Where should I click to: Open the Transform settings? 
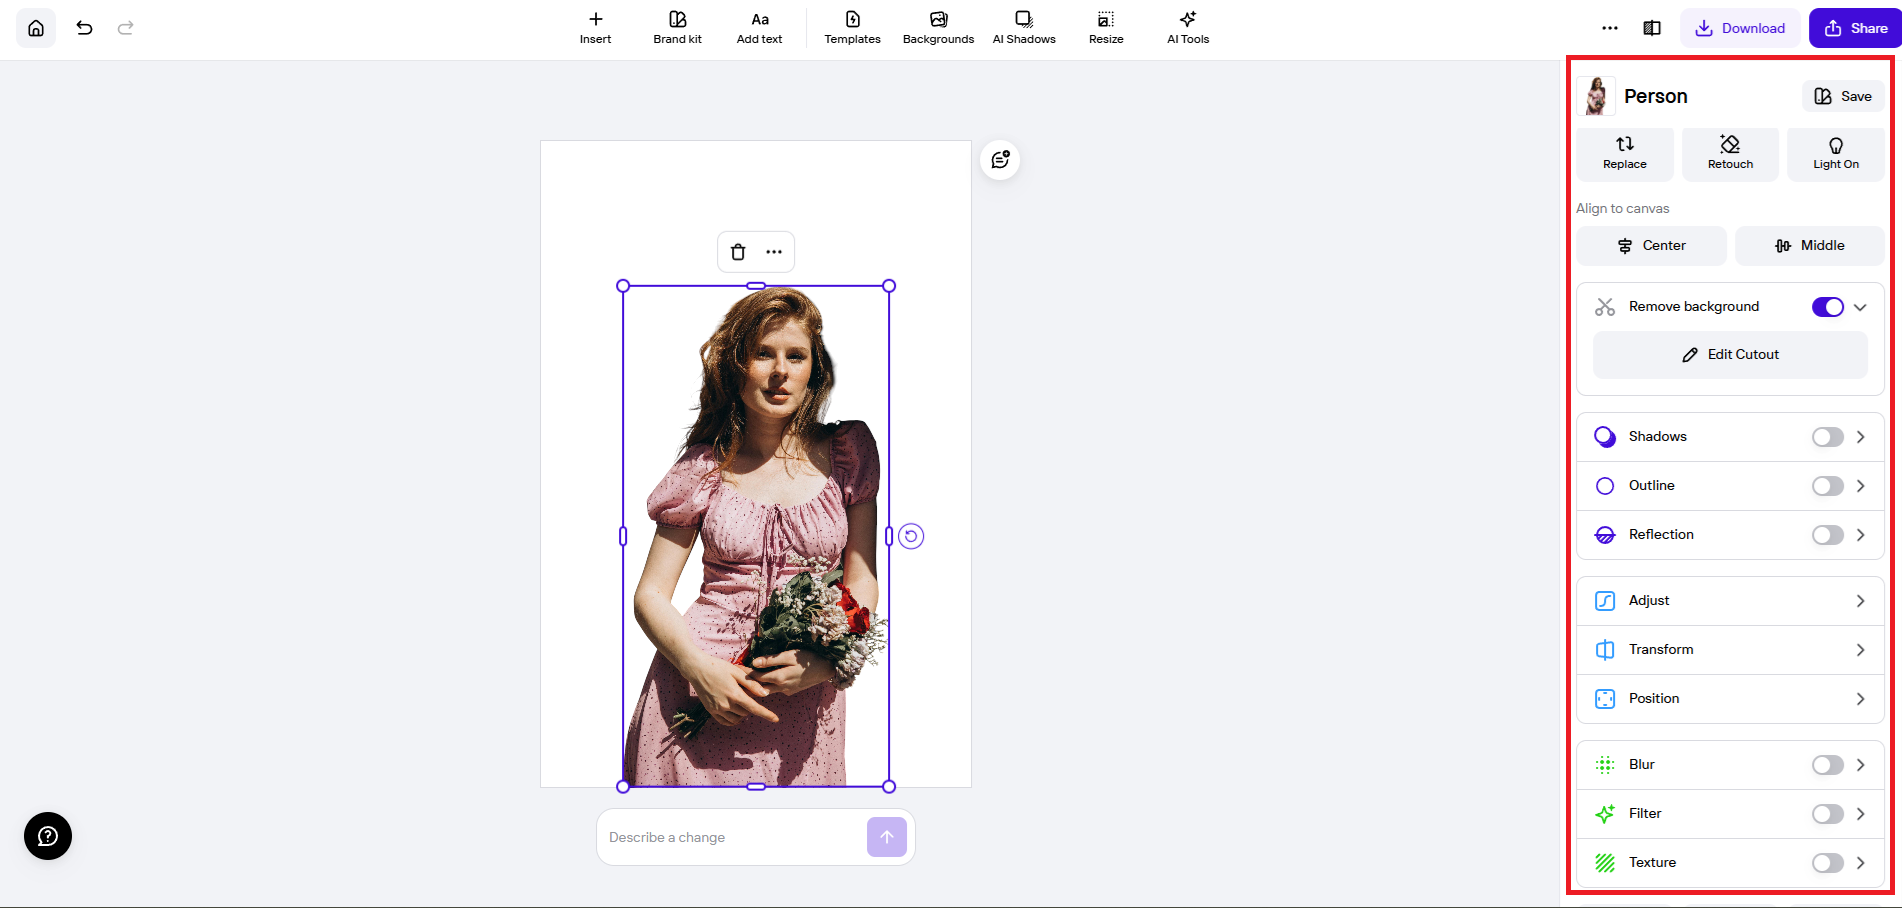pos(1730,650)
